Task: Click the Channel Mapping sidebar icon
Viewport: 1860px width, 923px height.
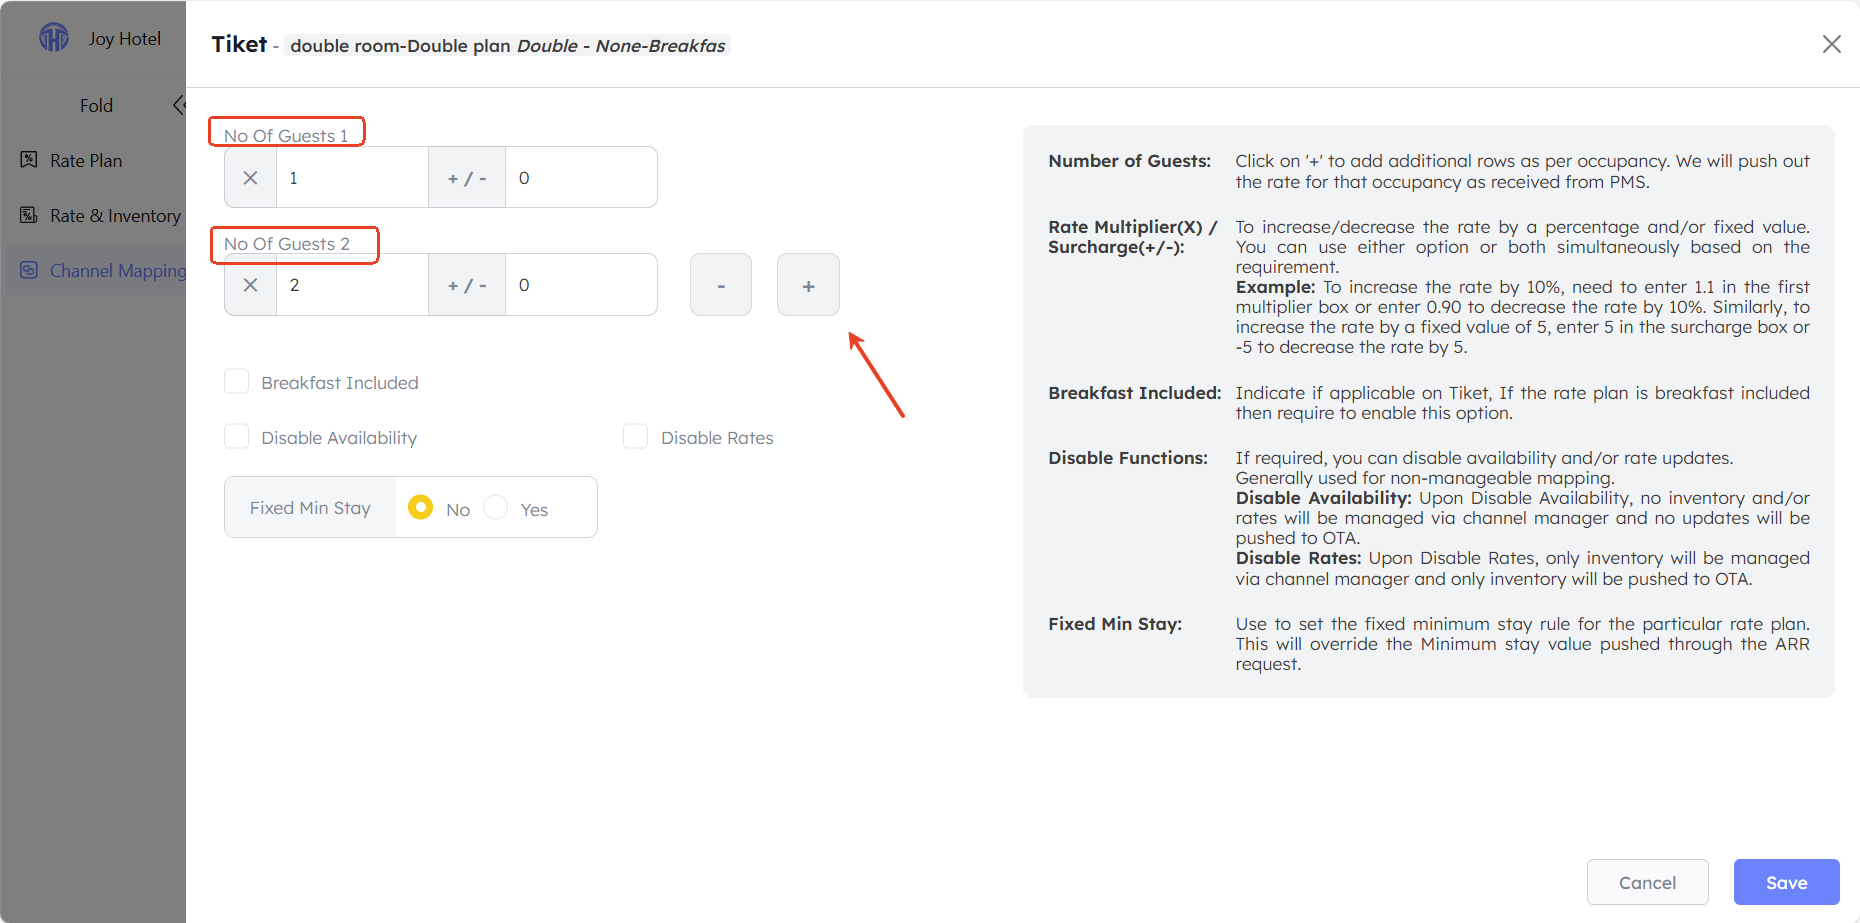Action: 29,270
